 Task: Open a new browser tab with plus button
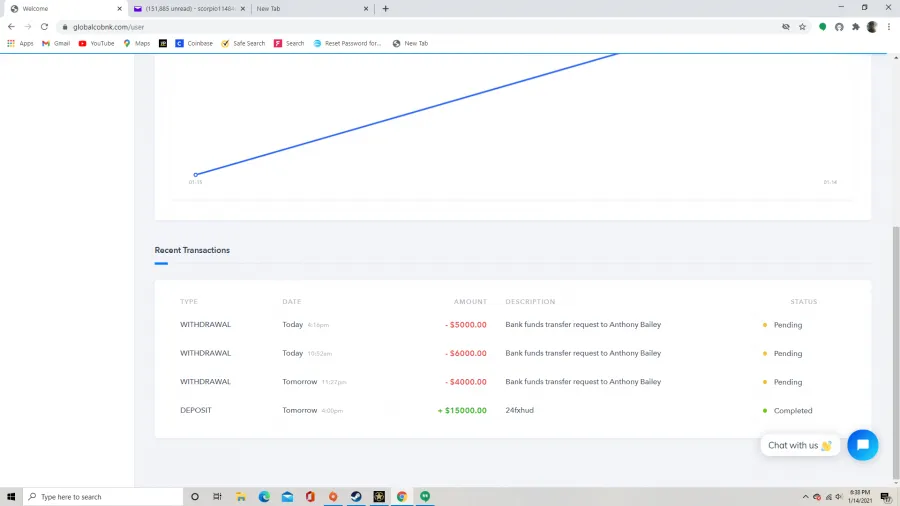[x=386, y=9]
